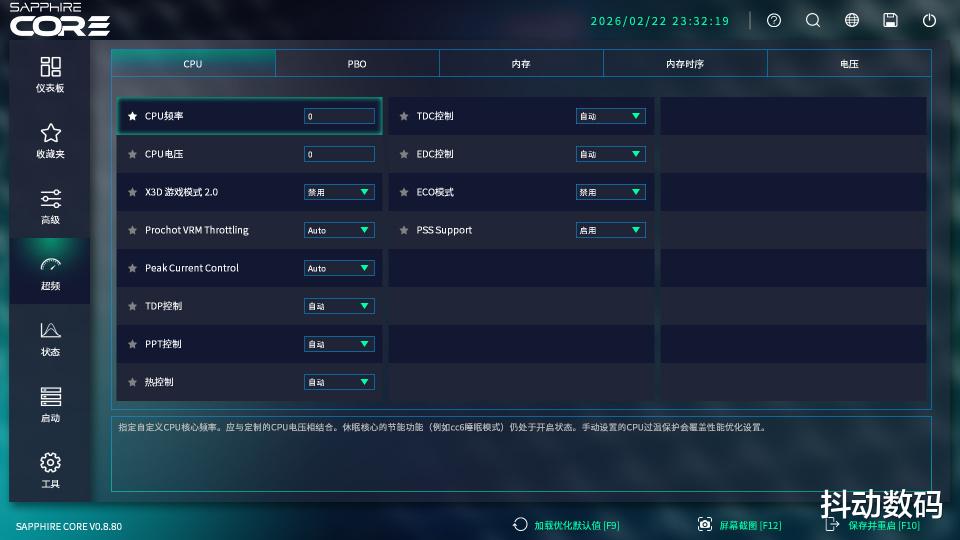Open the TDP控制 dropdown

pos(339,306)
